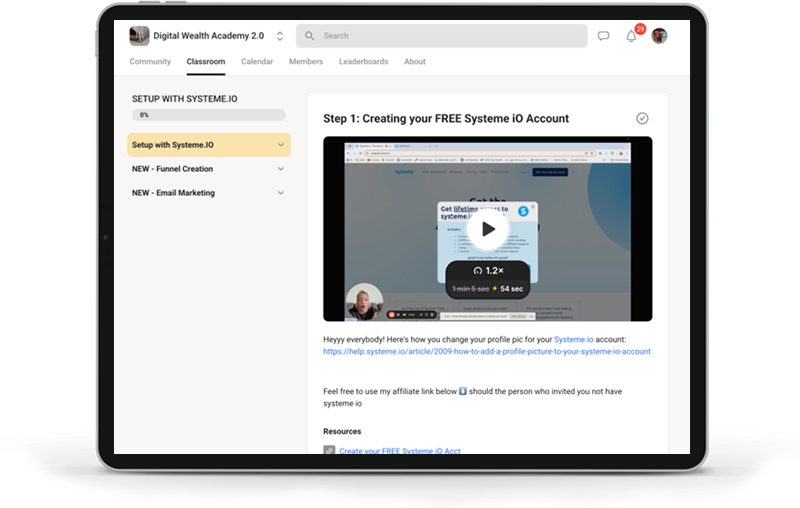This screenshot has width=800, height=508.
Task: Open the notifications bell
Action: (631, 36)
